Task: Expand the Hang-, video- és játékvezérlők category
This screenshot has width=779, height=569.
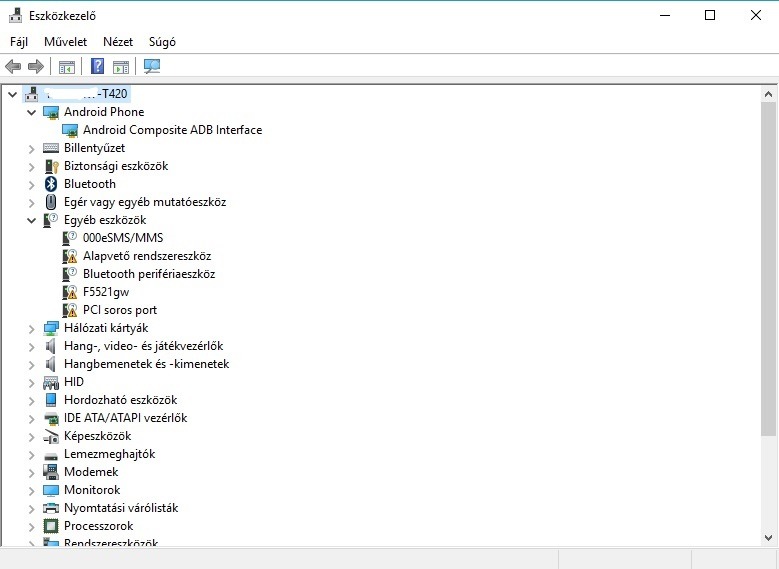Action: (x=31, y=346)
